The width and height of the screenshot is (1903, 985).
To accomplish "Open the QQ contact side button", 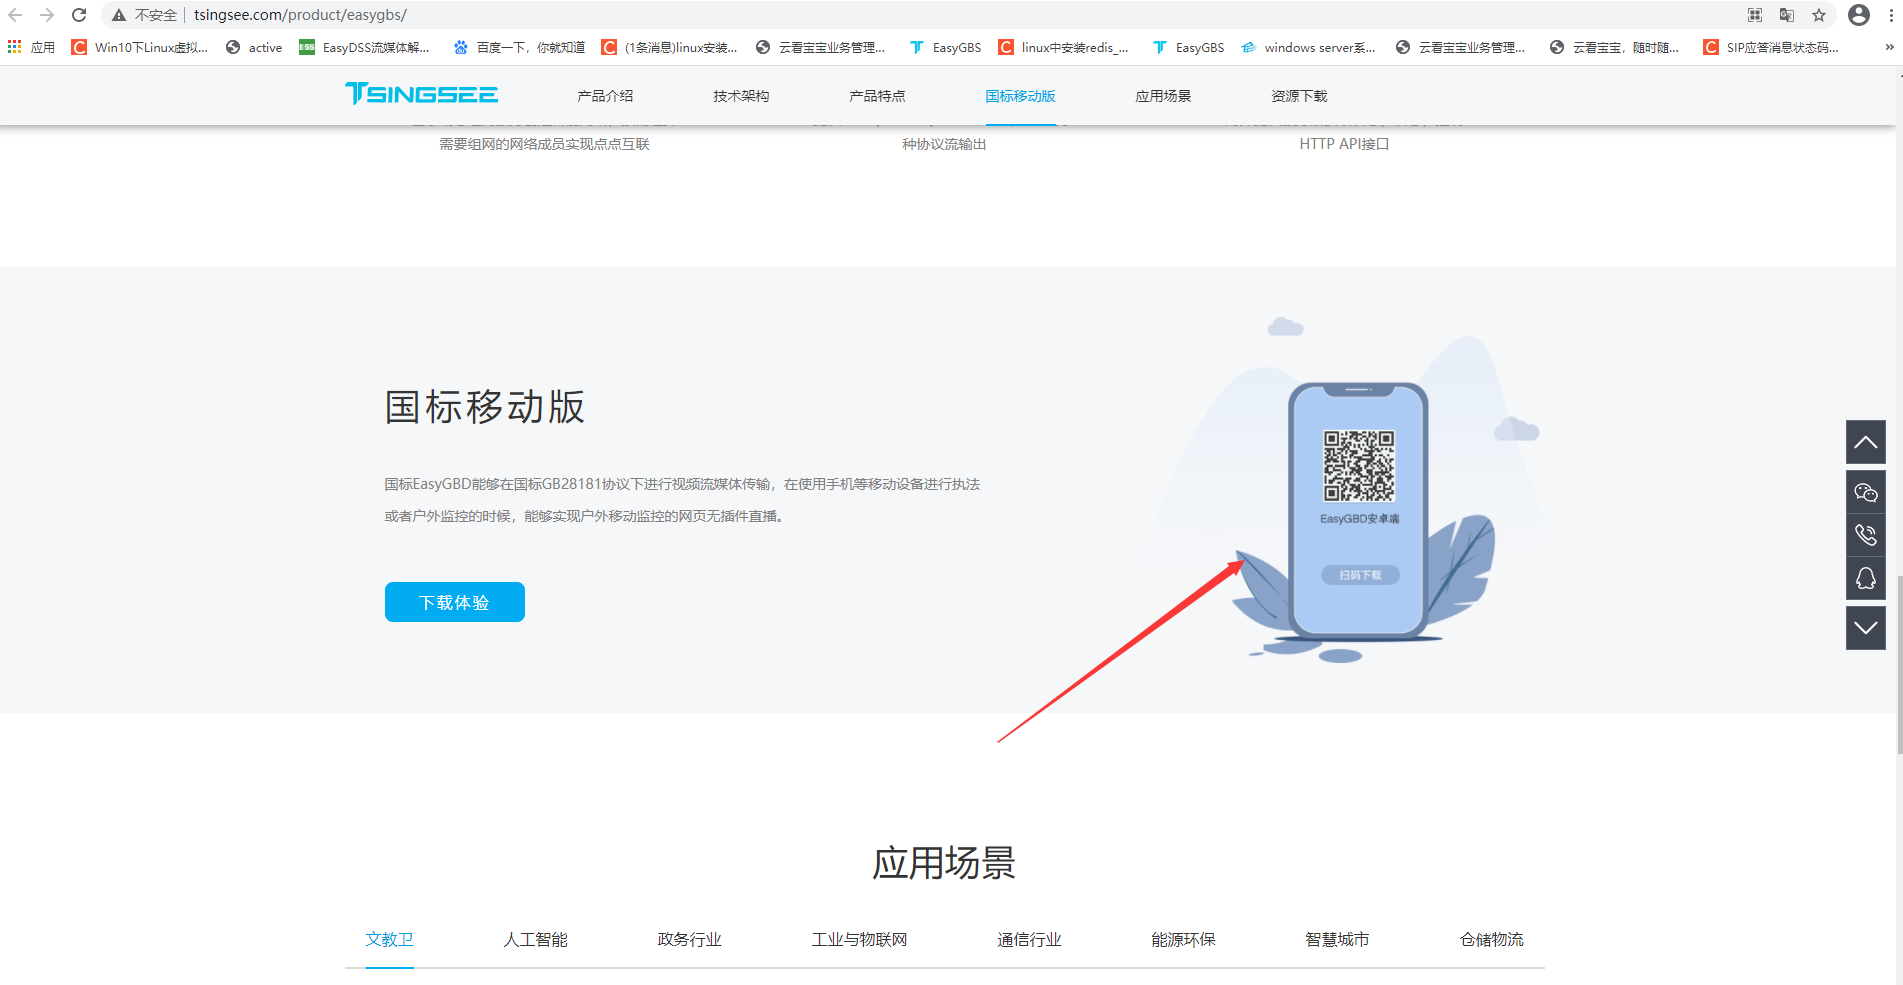I will [1866, 578].
